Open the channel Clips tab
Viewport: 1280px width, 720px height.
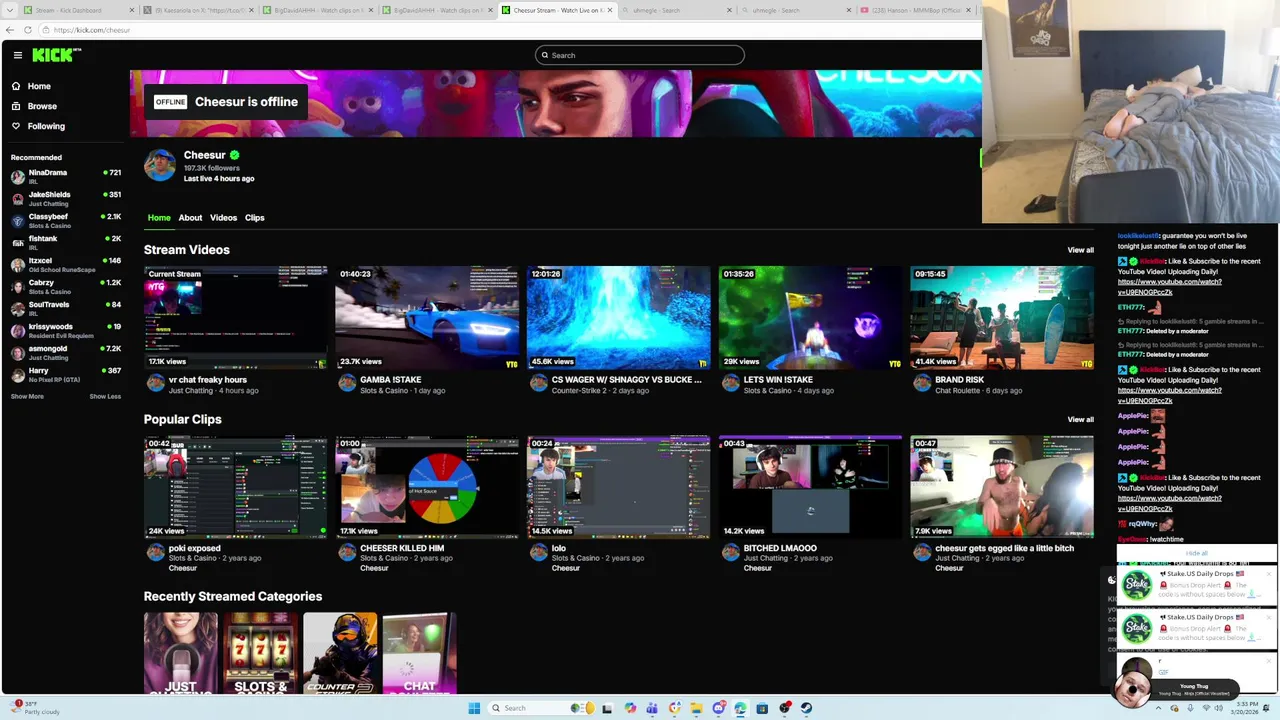click(254, 217)
